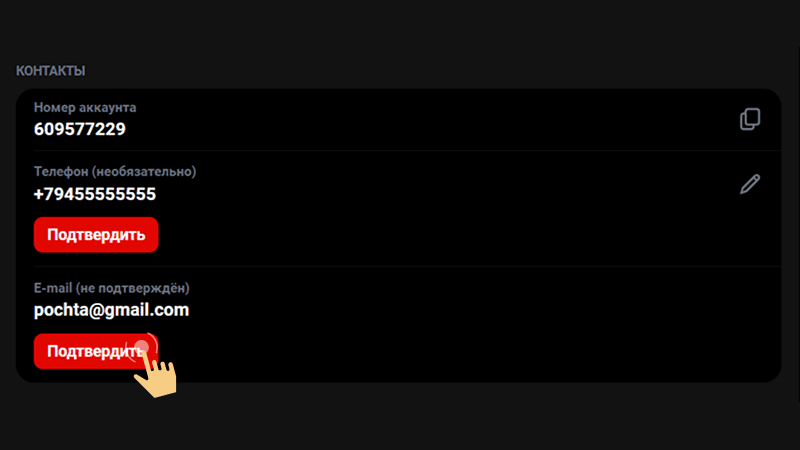Click the КОНТАКТЫ section heading
800x450 pixels.
coord(51,71)
